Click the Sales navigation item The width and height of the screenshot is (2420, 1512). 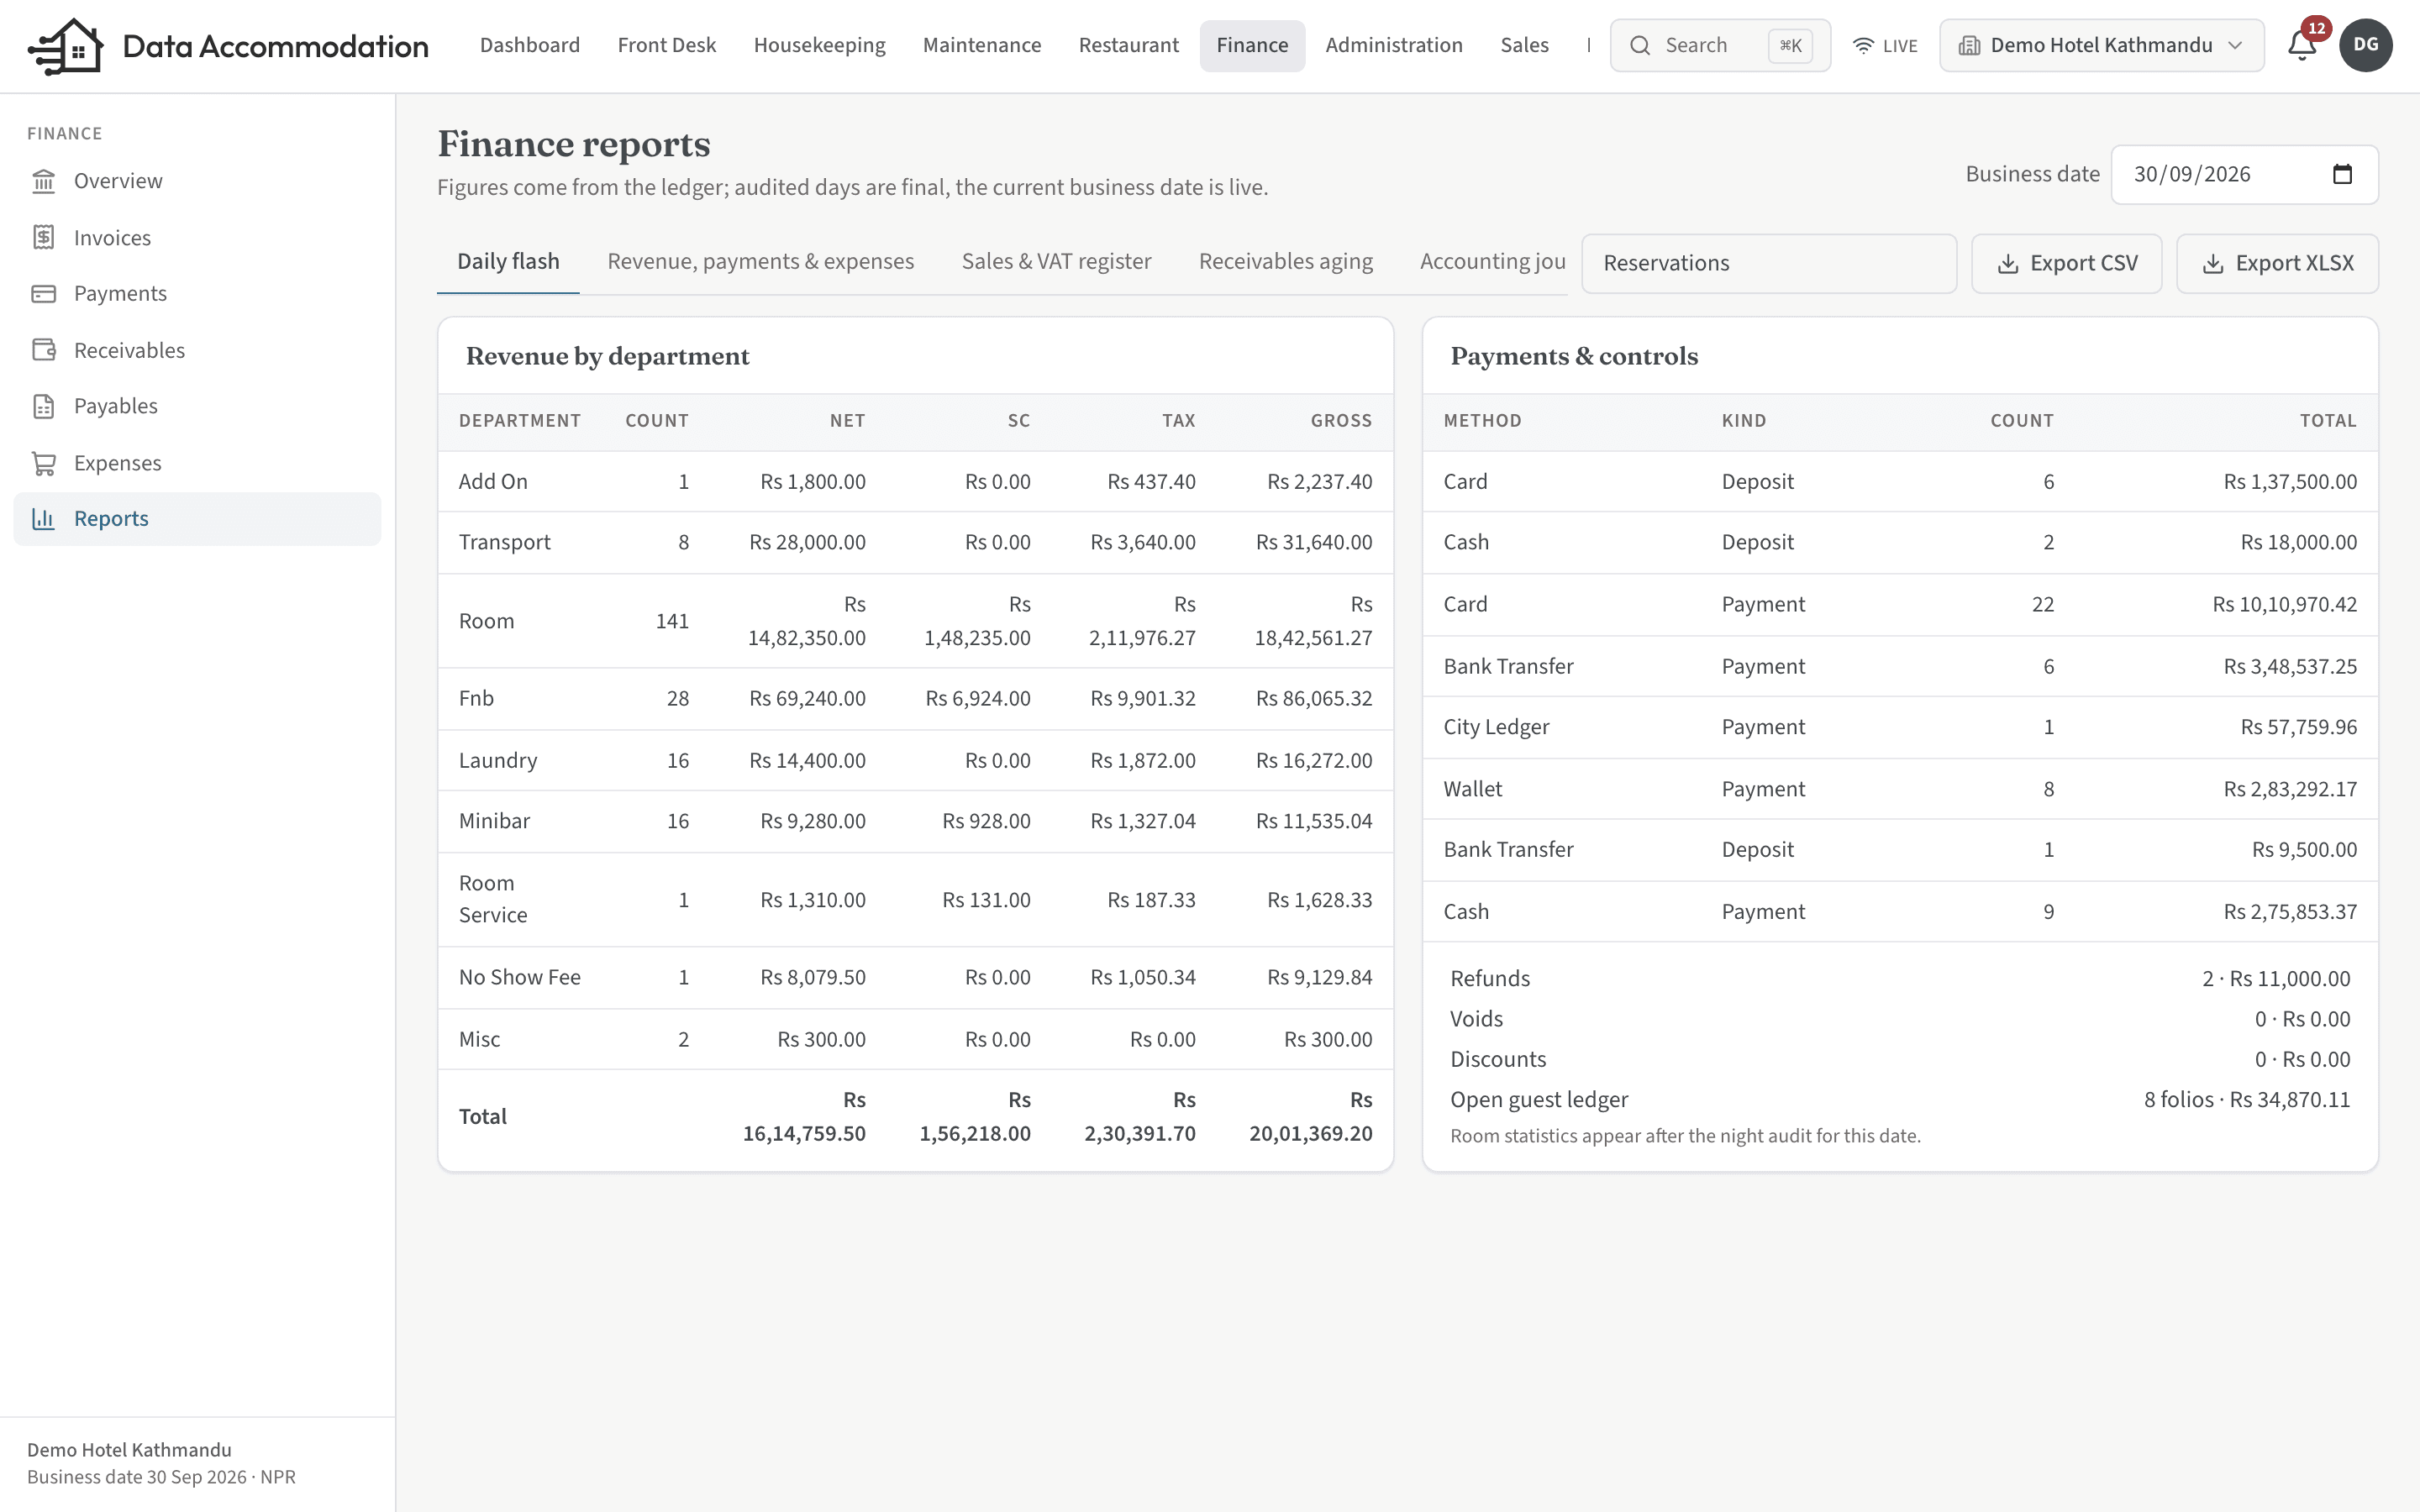(1524, 45)
